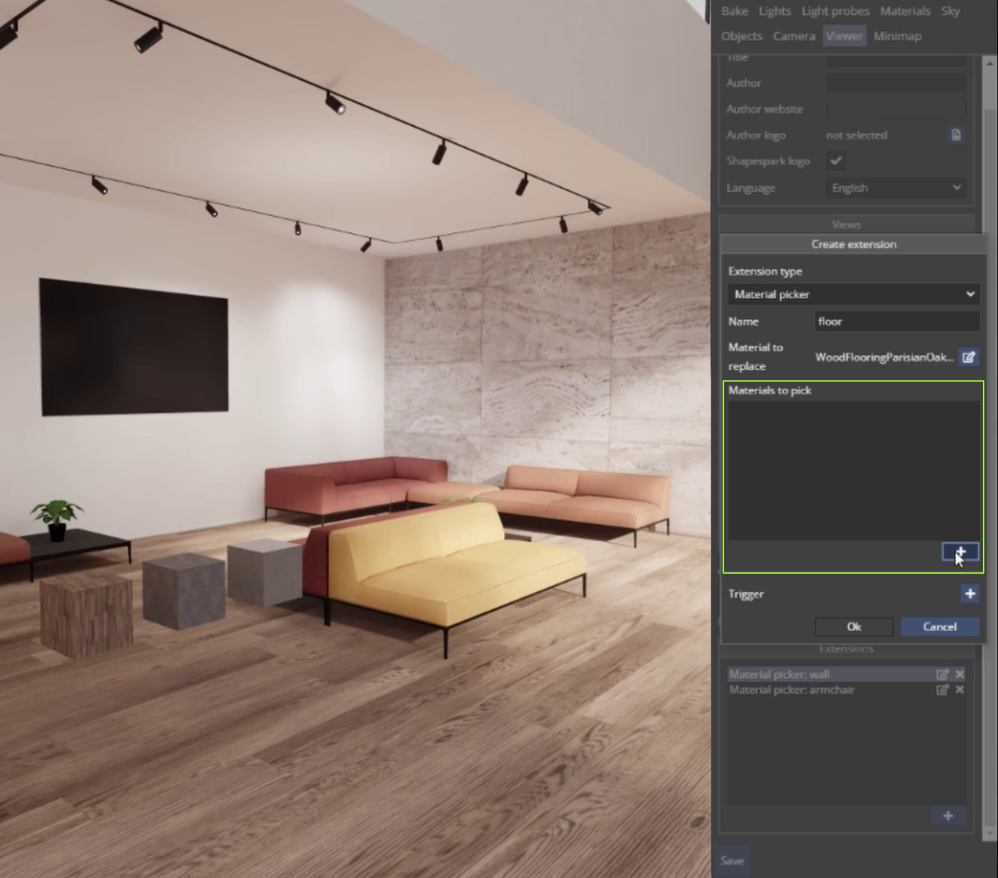Switch to the Materials tab
Image resolution: width=998 pixels, height=878 pixels.
click(905, 11)
